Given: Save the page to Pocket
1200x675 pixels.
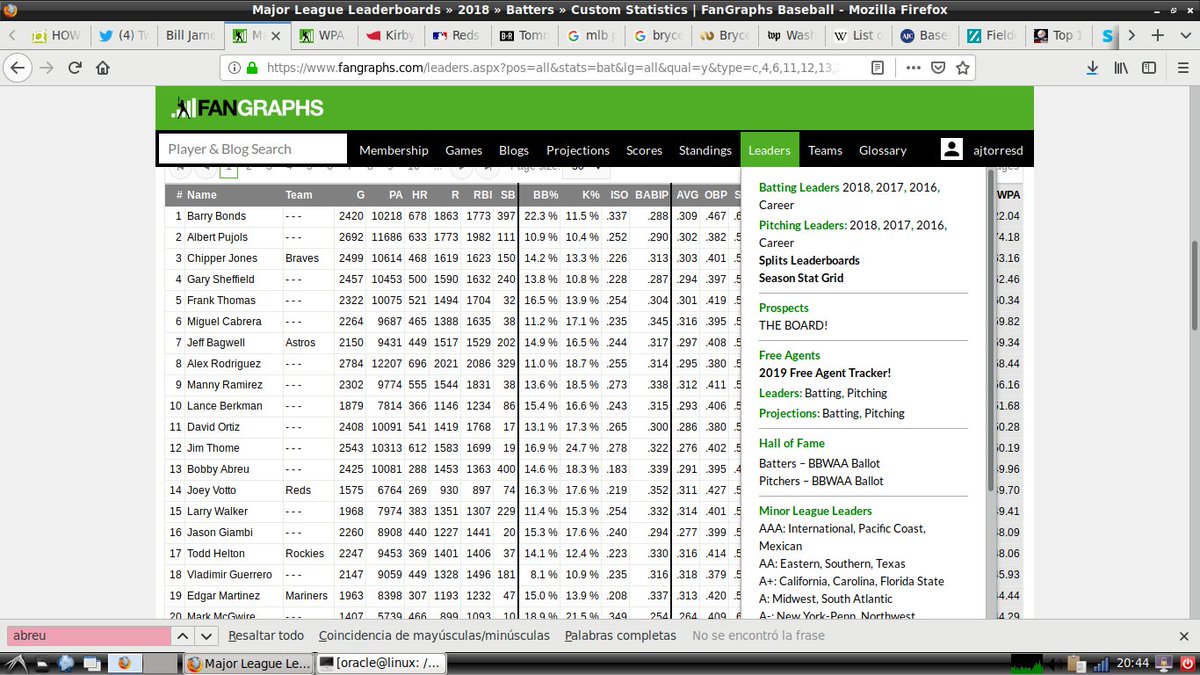Looking at the screenshot, I should (939, 68).
